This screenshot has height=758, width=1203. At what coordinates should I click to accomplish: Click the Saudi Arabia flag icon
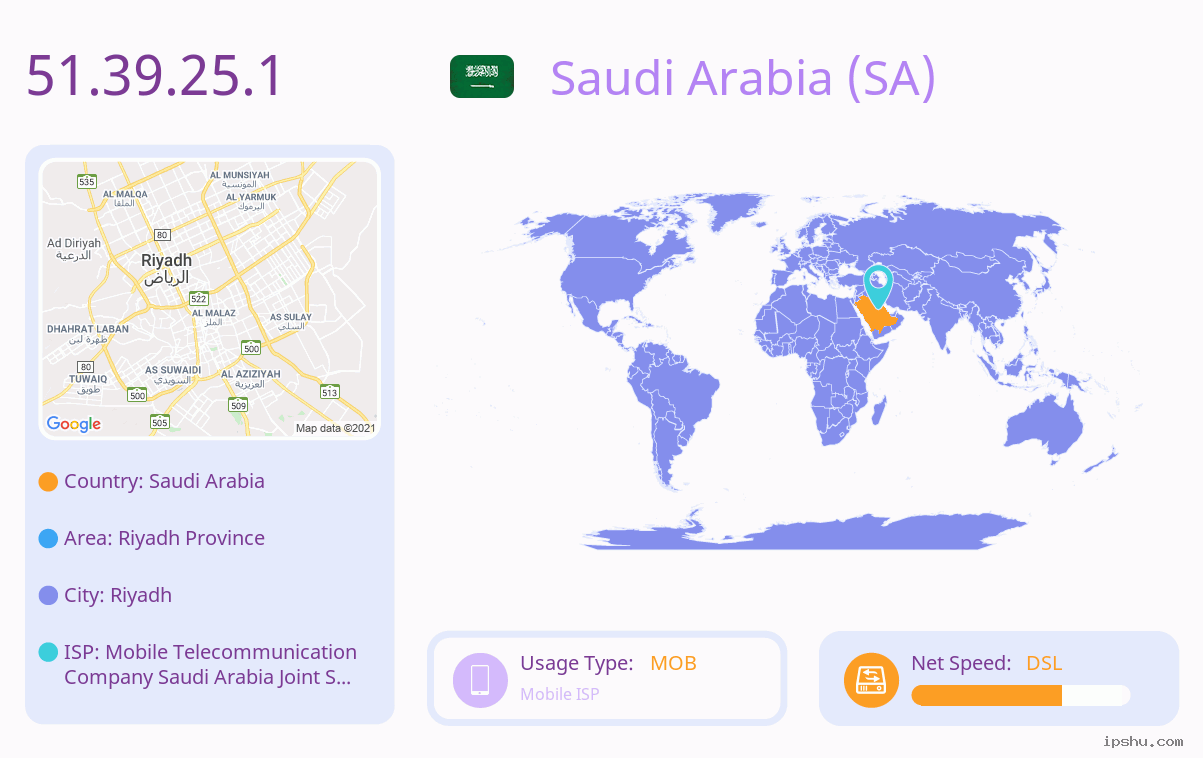pos(482,77)
